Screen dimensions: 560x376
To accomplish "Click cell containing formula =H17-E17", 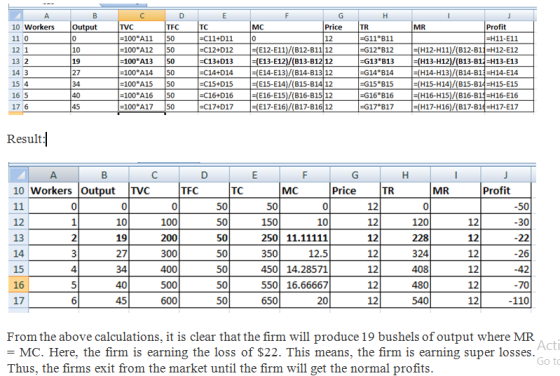I will click(509, 106).
